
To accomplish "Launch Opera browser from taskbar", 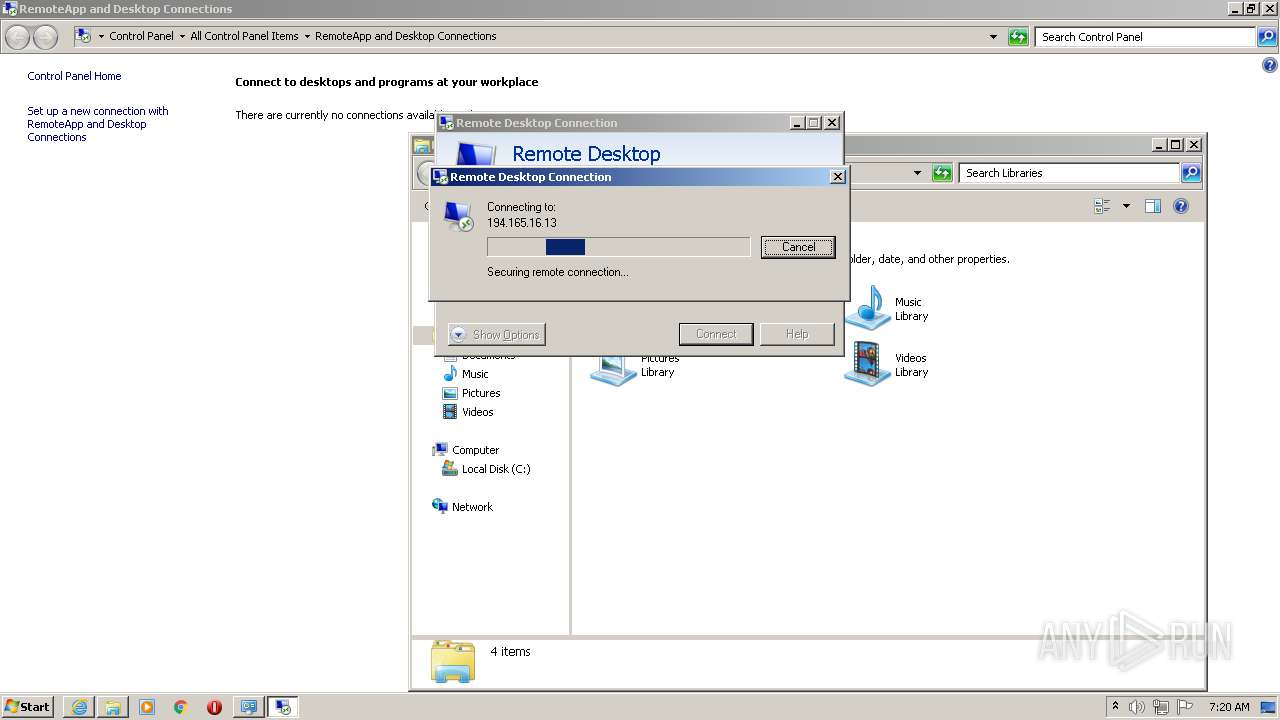I will pos(214,707).
